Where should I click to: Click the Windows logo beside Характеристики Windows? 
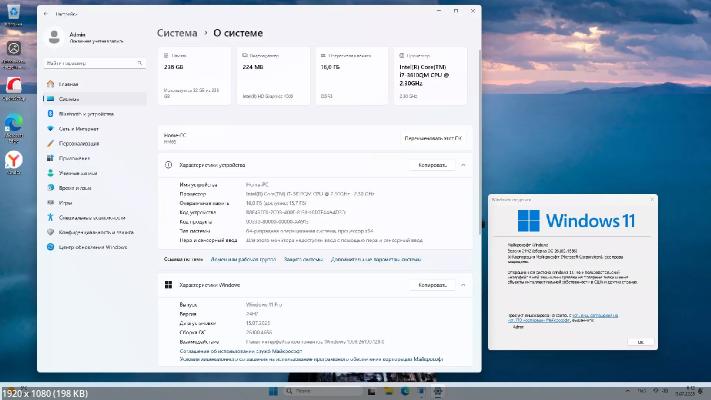pyautogui.click(x=168, y=285)
